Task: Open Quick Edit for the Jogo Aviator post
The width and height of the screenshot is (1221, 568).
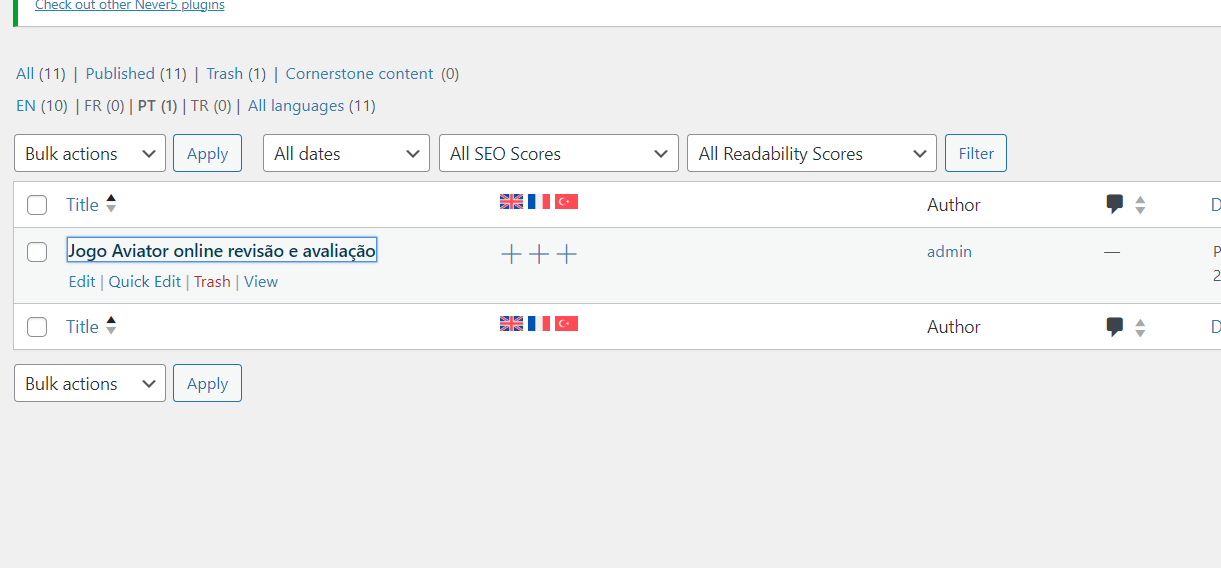Action: [145, 282]
